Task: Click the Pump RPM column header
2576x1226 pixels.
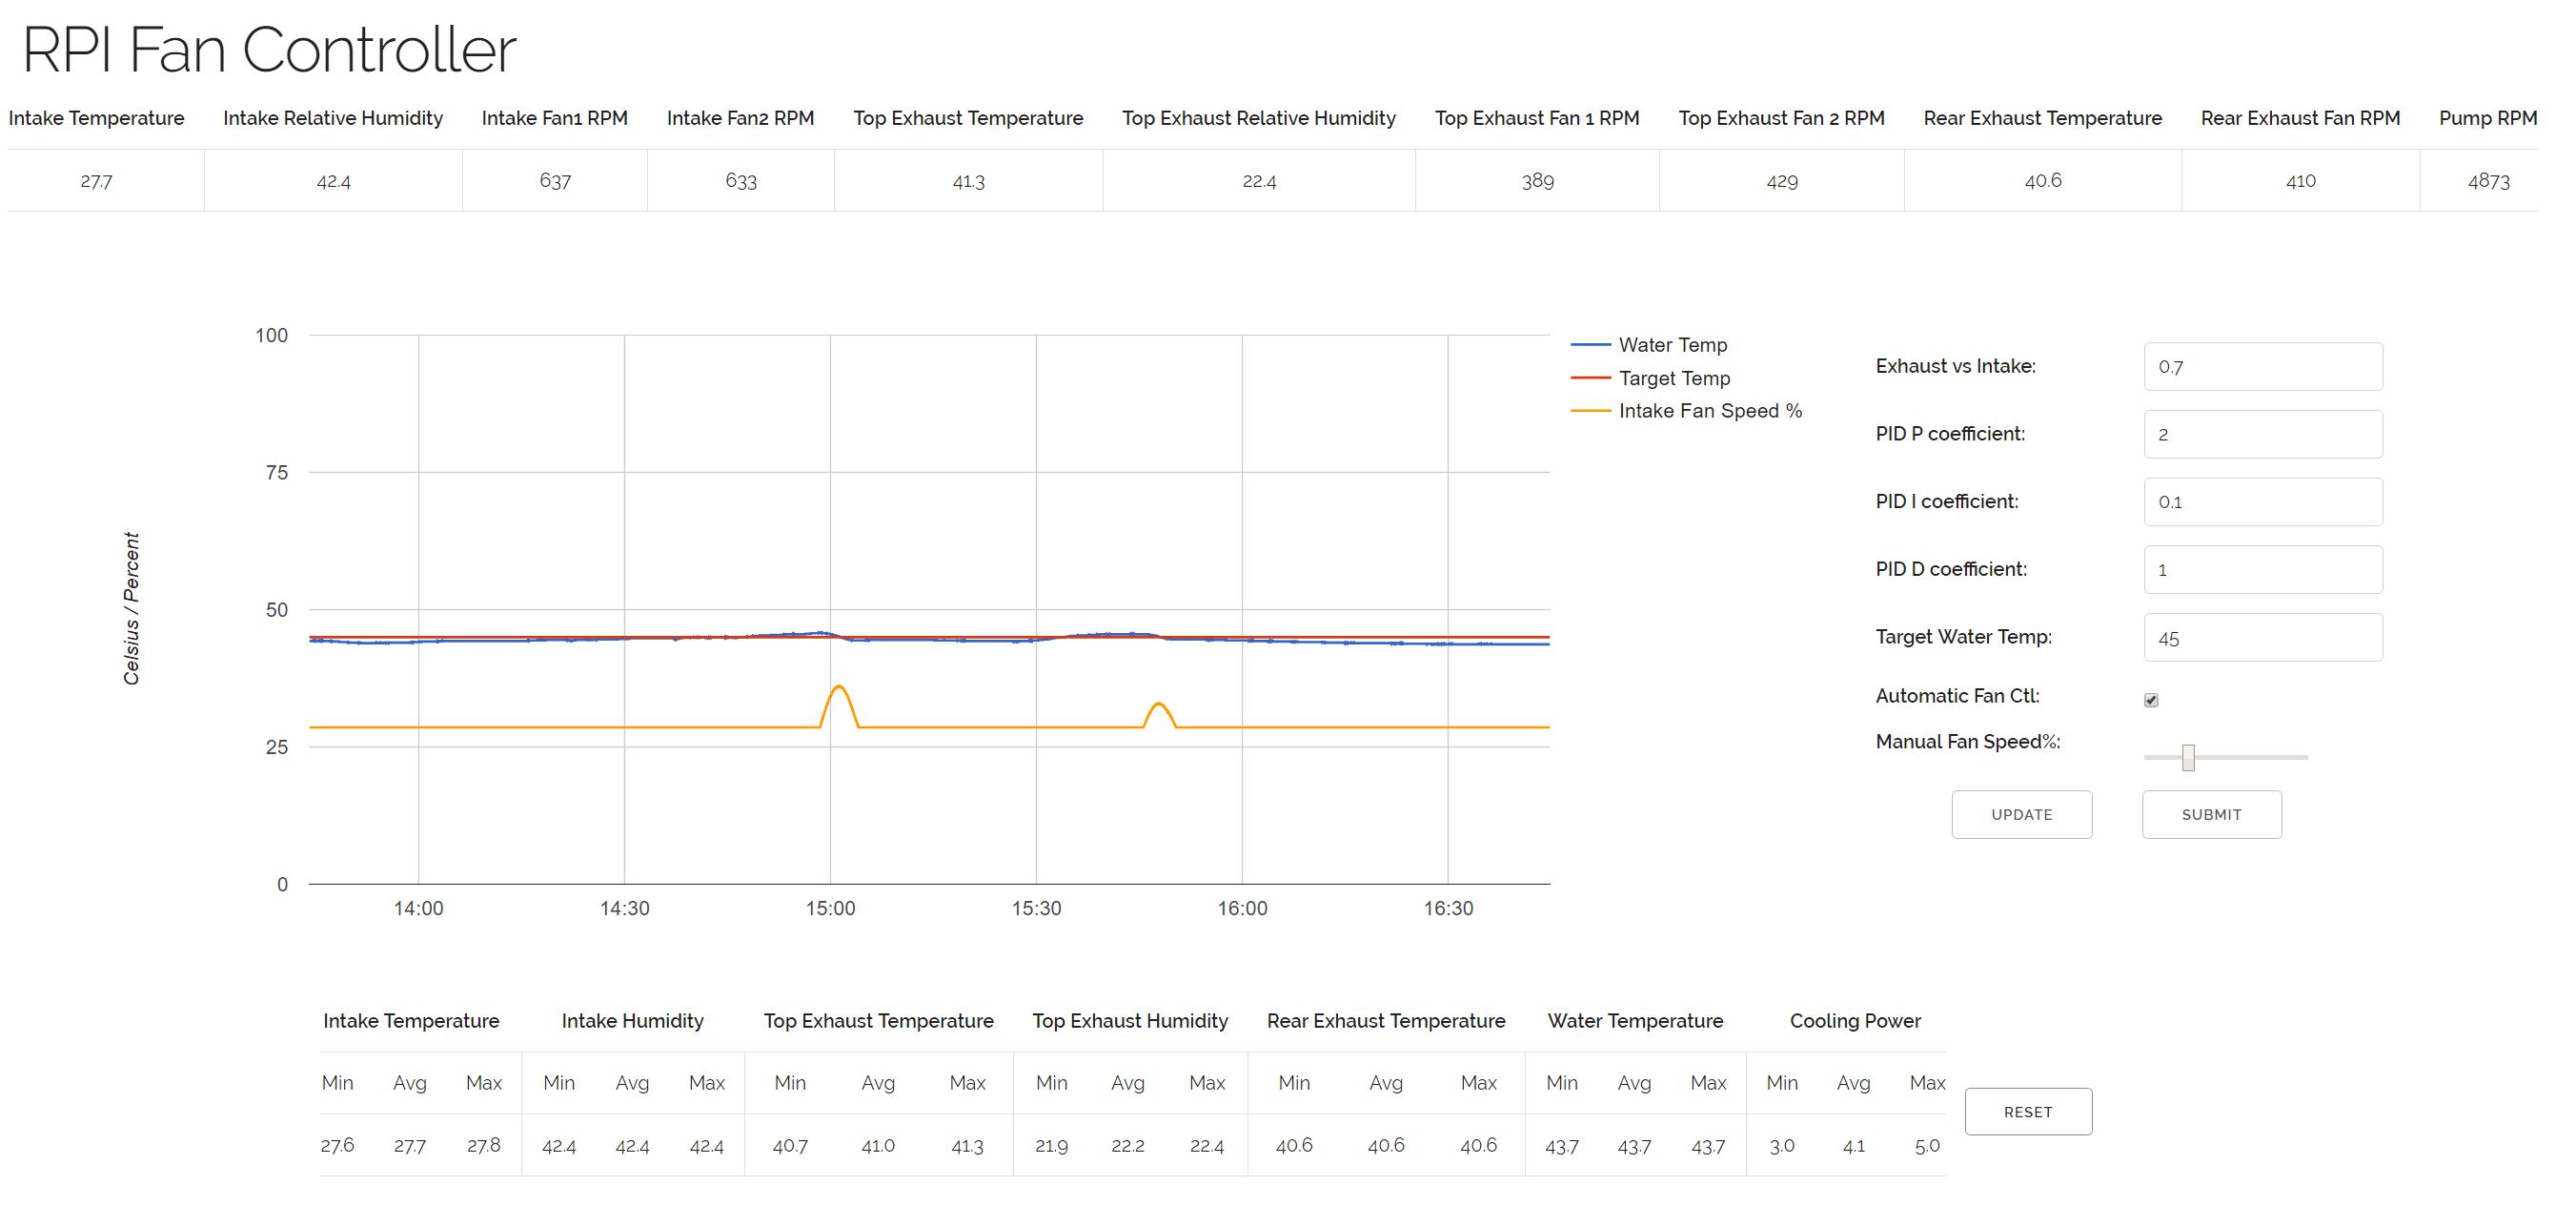Action: 2487,118
